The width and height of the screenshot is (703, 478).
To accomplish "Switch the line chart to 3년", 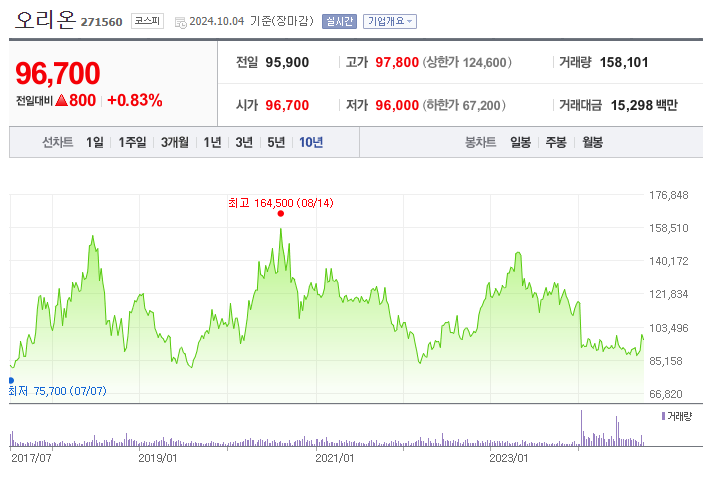I will click(x=244, y=142).
